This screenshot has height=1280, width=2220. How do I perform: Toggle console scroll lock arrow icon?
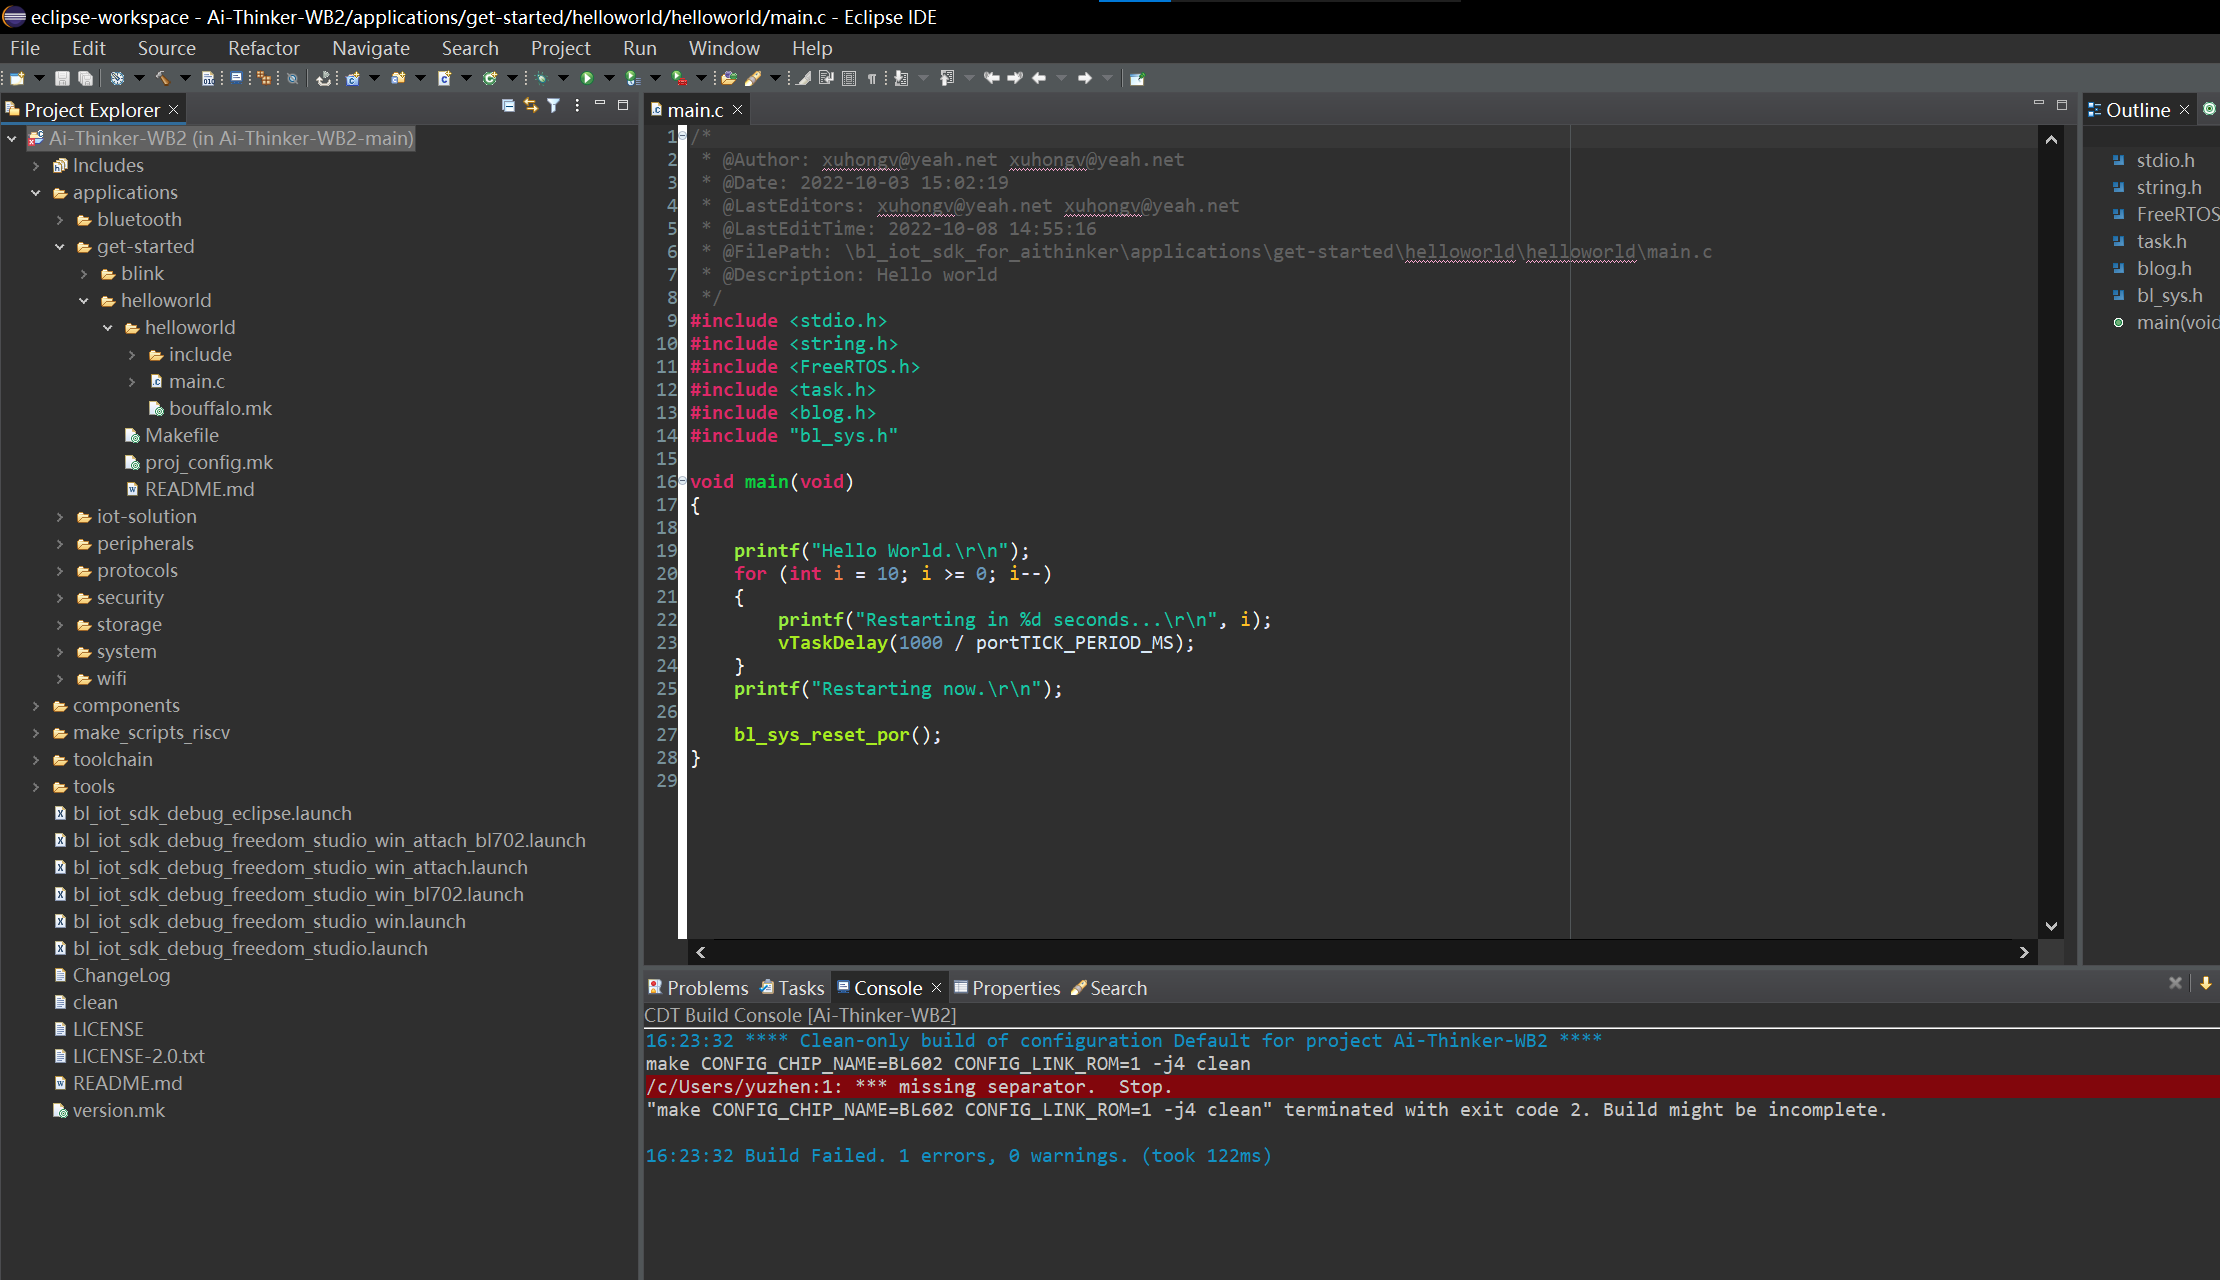click(x=2205, y=983)
